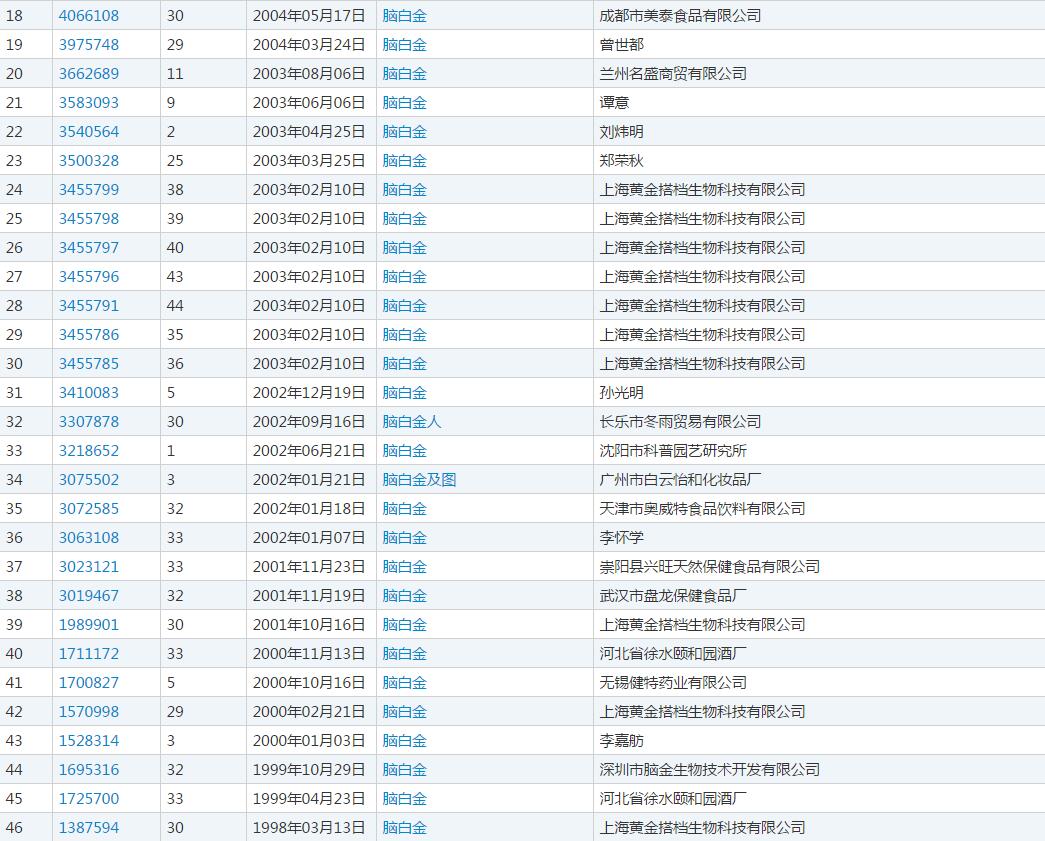Select applicant 天津市奥威特食品饮料有限公司

[702, 508]
